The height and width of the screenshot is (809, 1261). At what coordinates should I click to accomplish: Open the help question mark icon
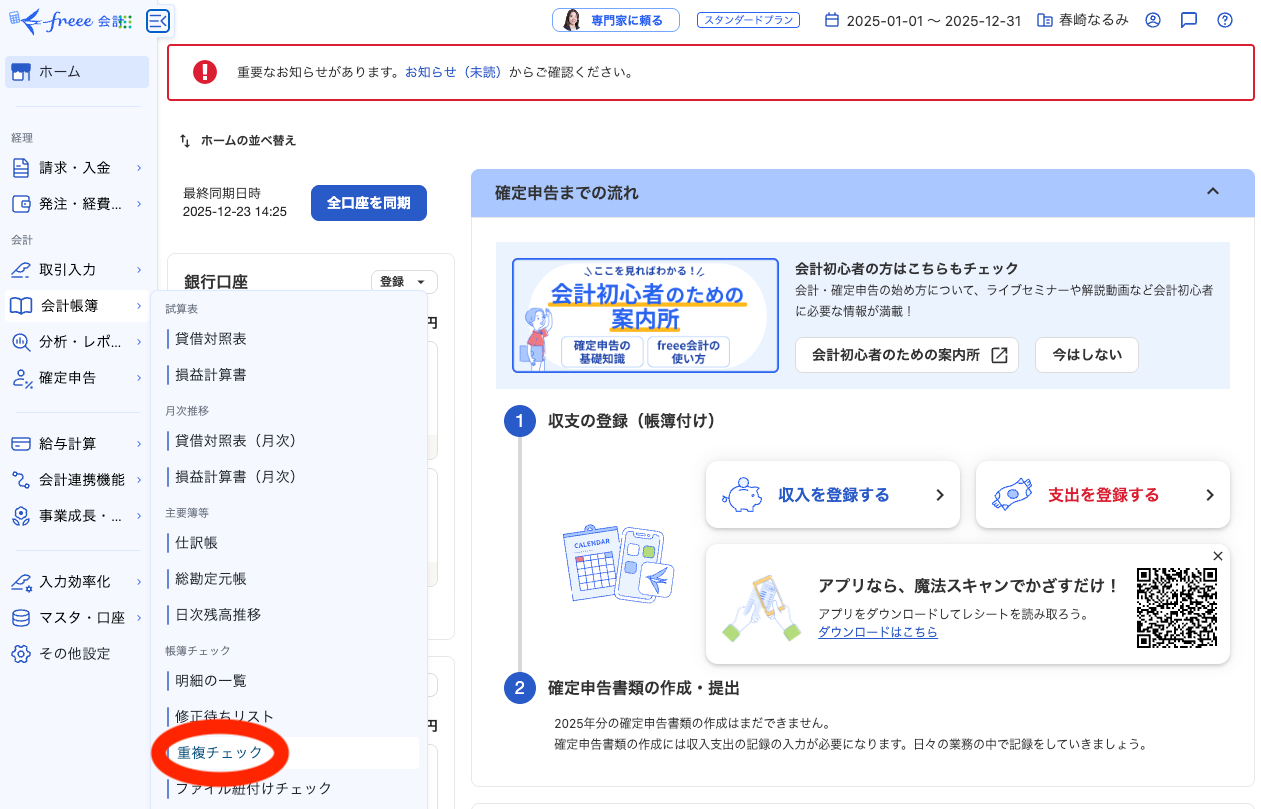click(x=1224, y=19)
